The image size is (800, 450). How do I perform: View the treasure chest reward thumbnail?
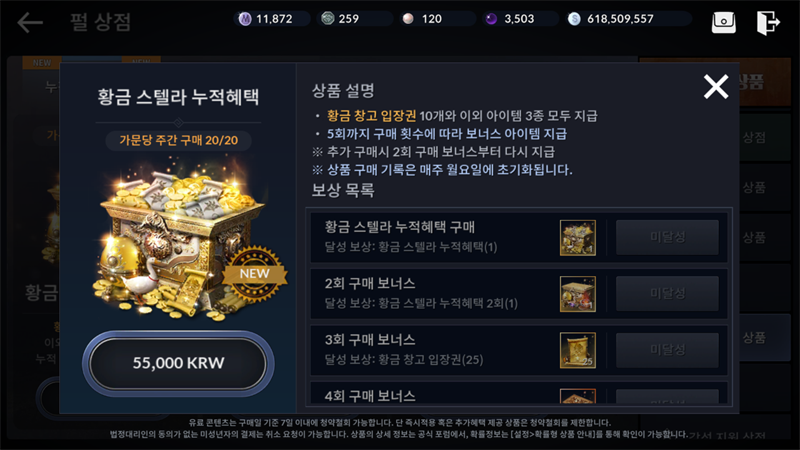(578, 238)
